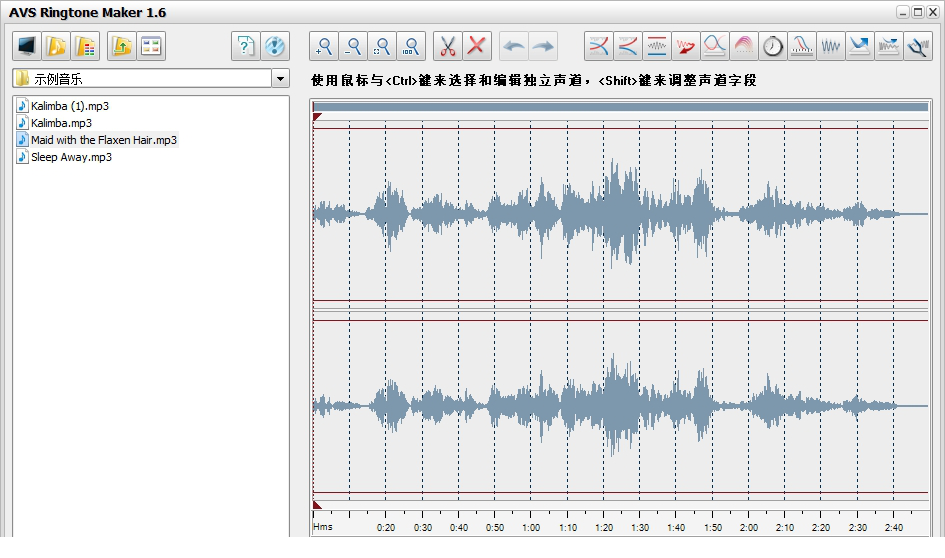Minimize the AVS Ringtone Maker window
This screenshot has height=558, width=945.
[x=902, y=12]
